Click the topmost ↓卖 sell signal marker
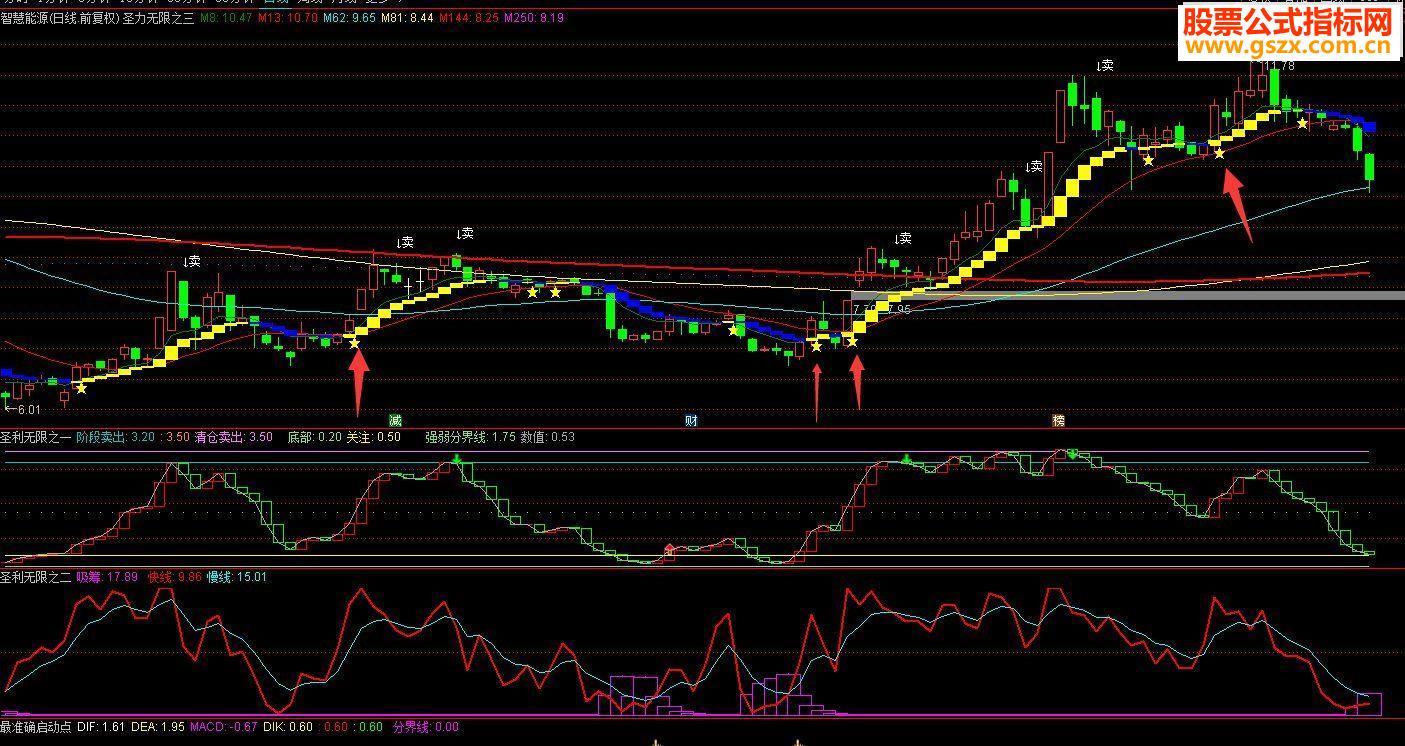The height and width of the screenshot is (746, 1405). [x=1105, y=65]
